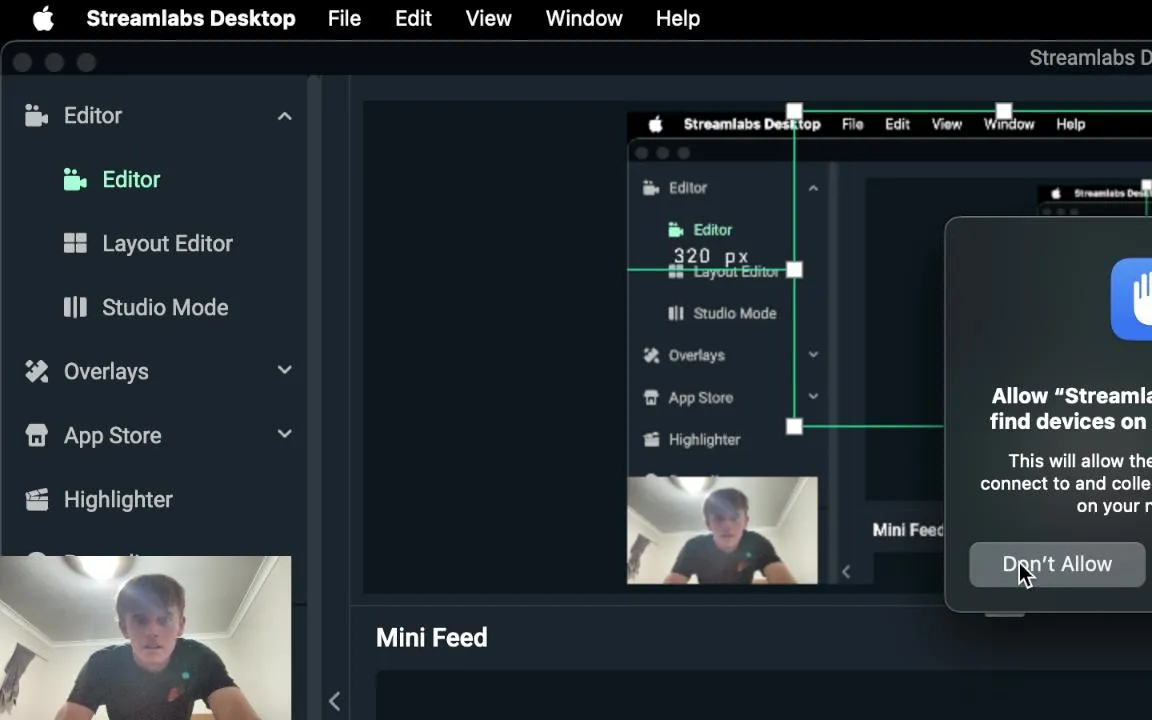Click the App Store chevron in the preview capture
This screenshot has height=720, width=1152.
(x=813, y=396)
